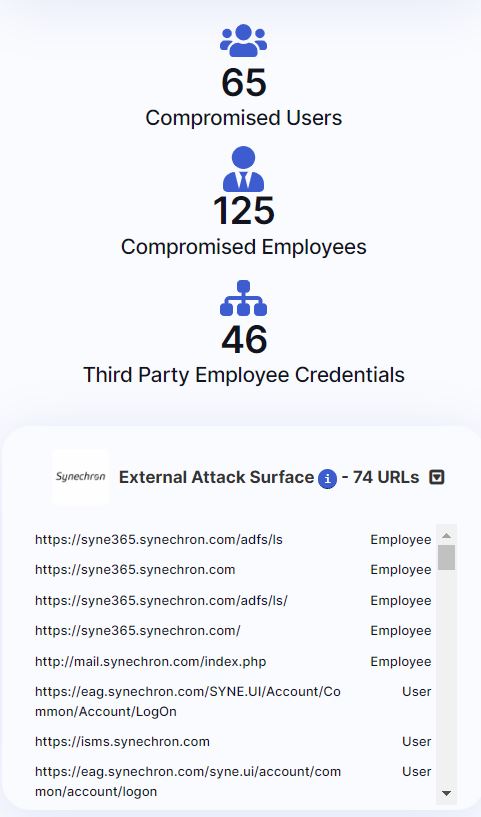Open https://syne365.synechron.com/adfs/ls/ with trailing slash
Viewport: 481px width, 817px height.
pos(162,600)
